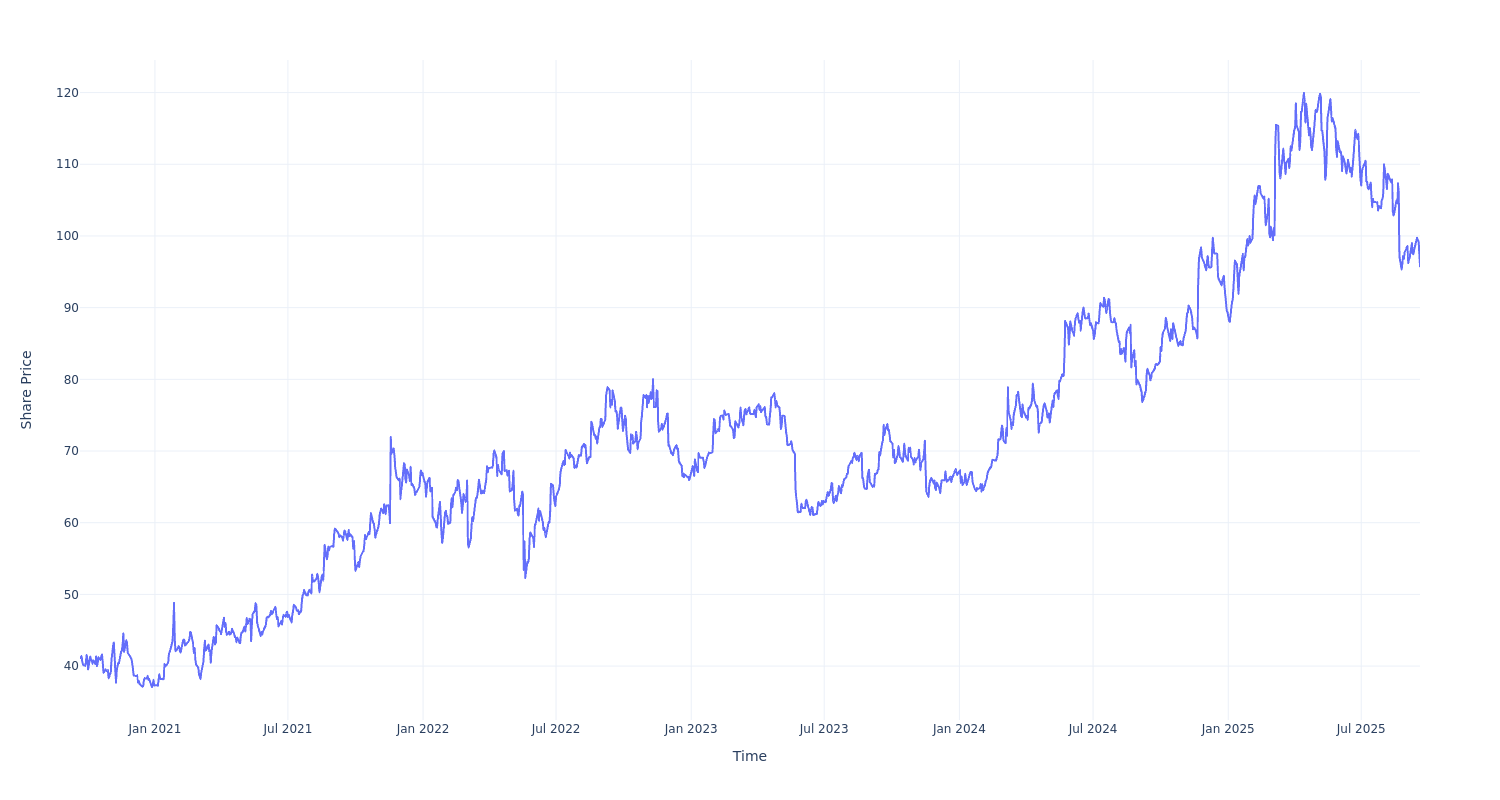Click the "Share Price" y-axis title
This screenshot has height=800, width=1500.
pos(27,390)
